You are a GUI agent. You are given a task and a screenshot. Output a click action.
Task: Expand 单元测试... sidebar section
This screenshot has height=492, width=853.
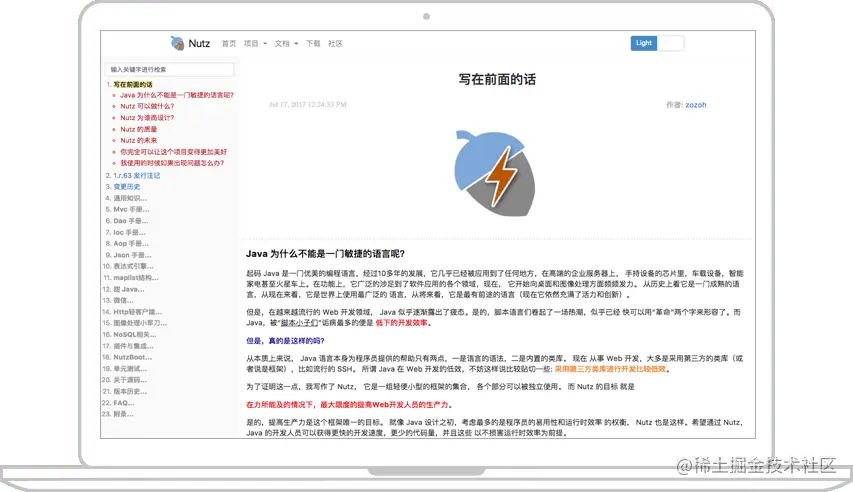tap(130, 368)
